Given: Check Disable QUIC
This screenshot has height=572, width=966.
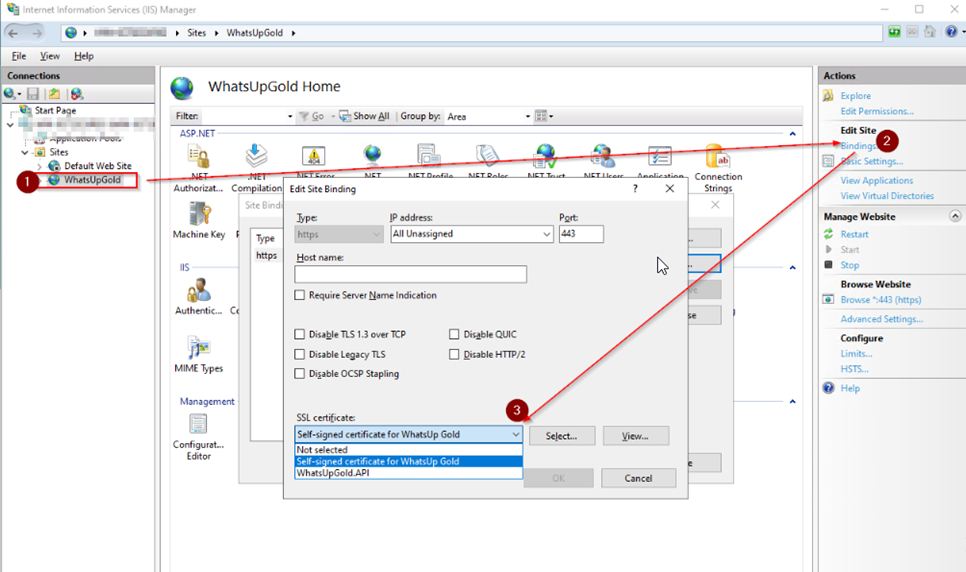Looking at the screenshot, I should click(x=454, y=334).
